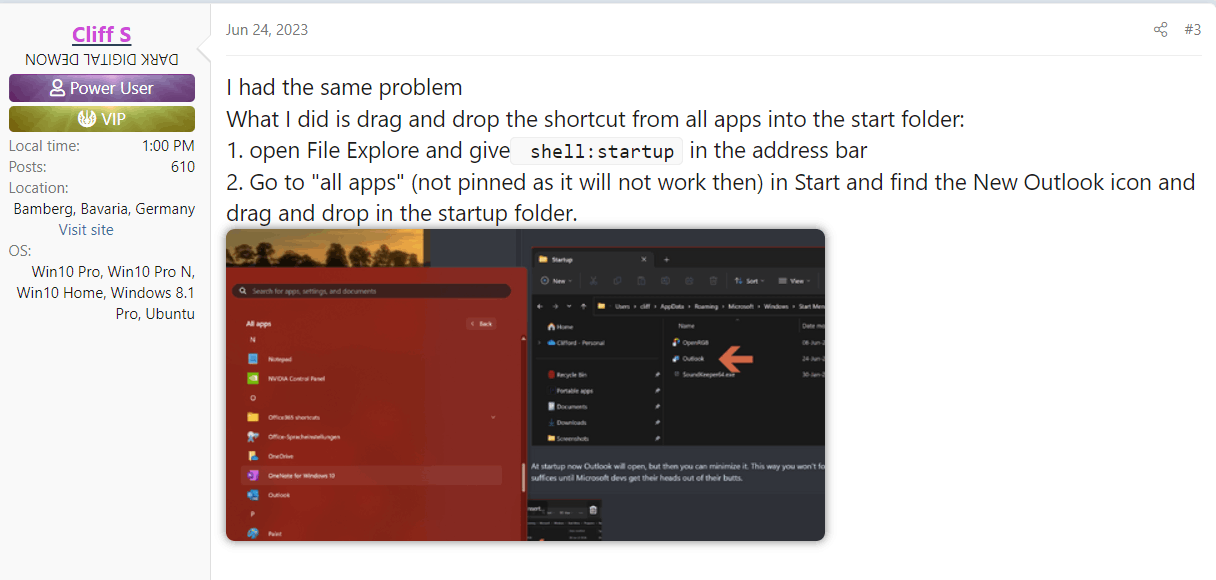Open the #3 post permalink

point(1192,30)
